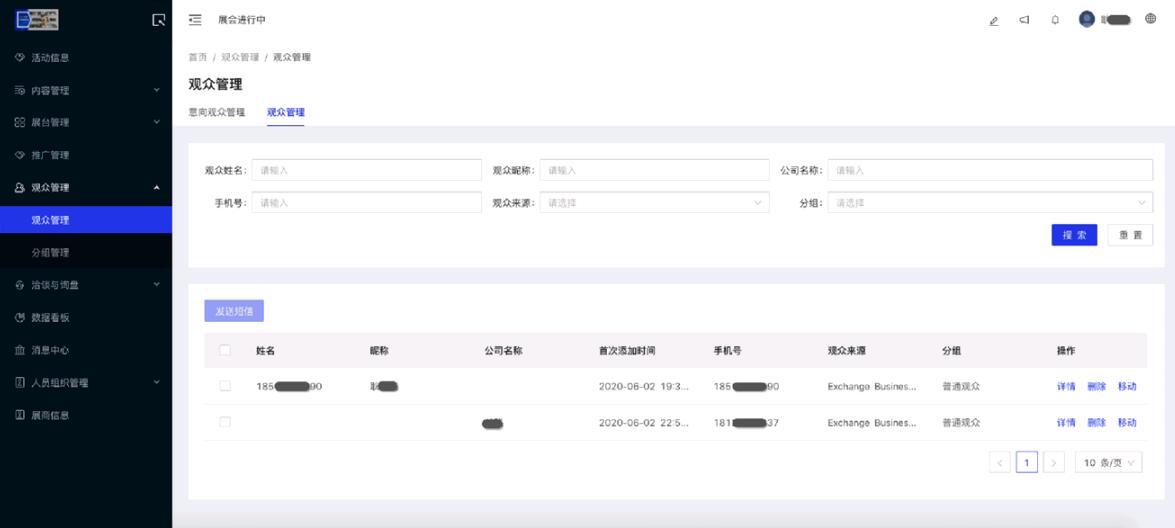
Task: Focus the 公司名称 input field
Action: click(x=990, y=170)
